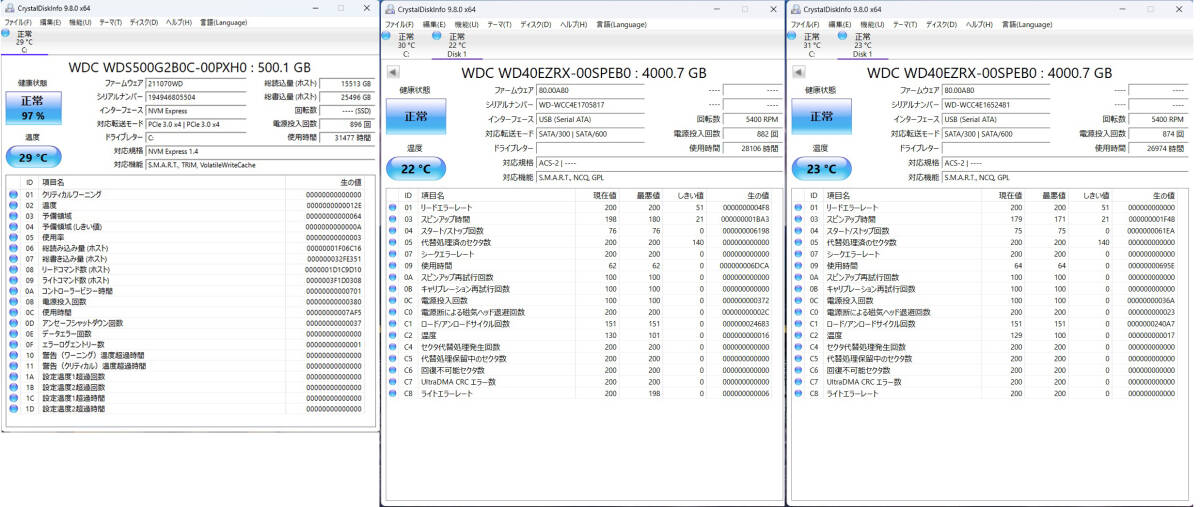Click the status orb for クリティカルワーニング row

point(13,194)
